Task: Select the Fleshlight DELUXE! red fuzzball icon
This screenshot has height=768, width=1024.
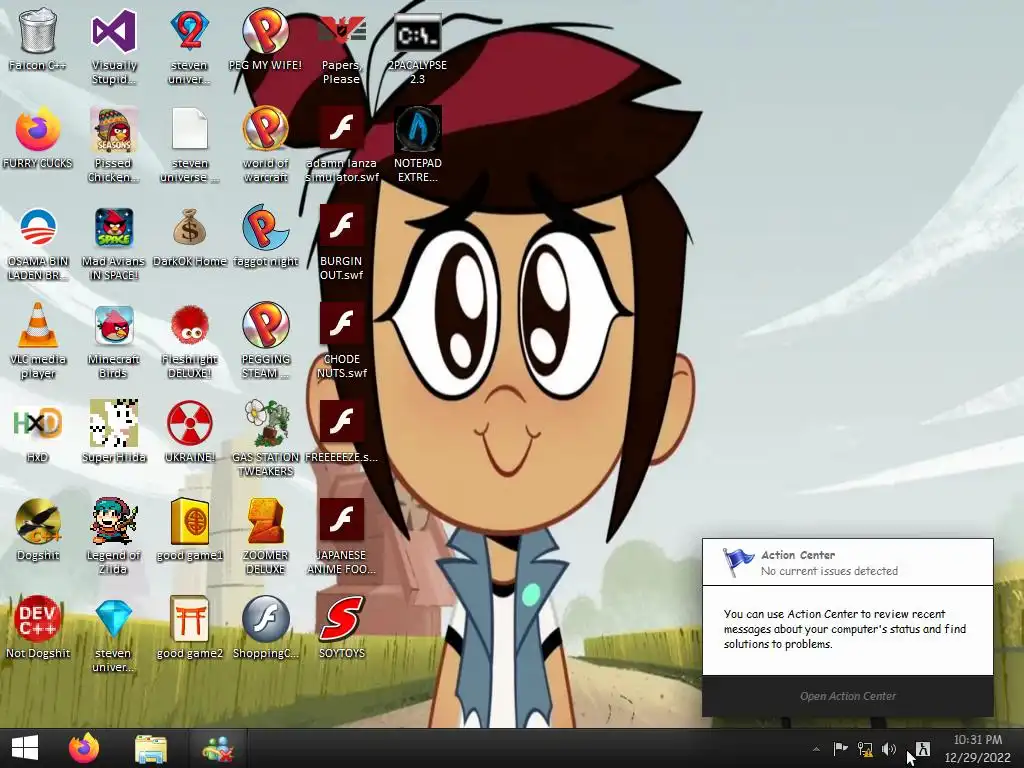Action: pyautogui.click(x=189, y=325)
